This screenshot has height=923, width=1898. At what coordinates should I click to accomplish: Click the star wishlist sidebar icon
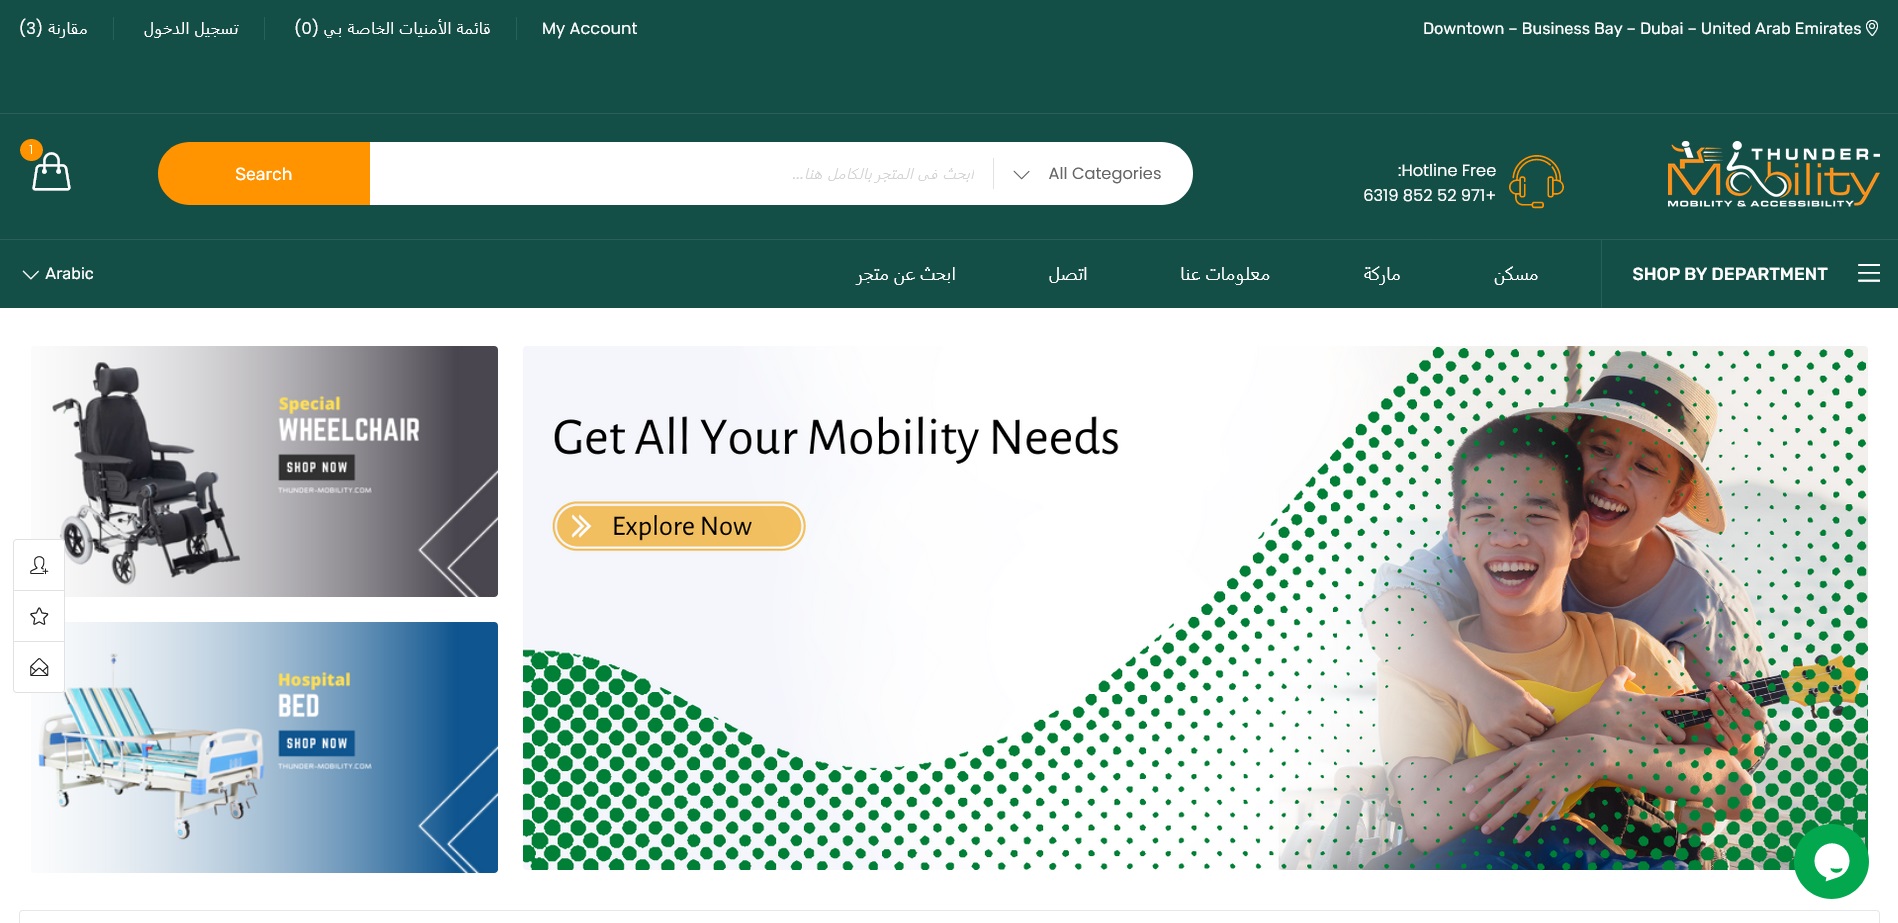coord(39,616)
